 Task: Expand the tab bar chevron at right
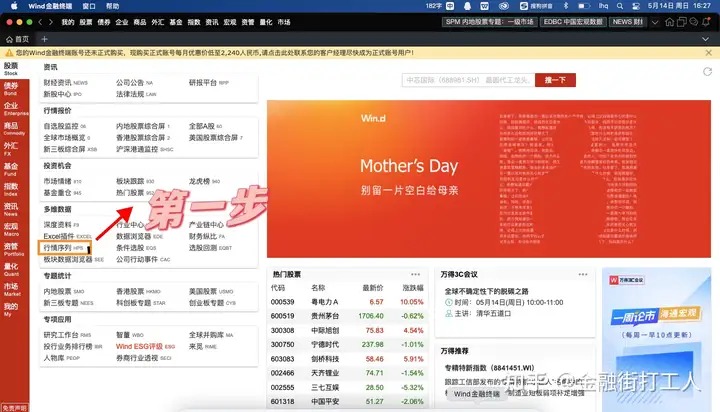(x=705, y=39)
